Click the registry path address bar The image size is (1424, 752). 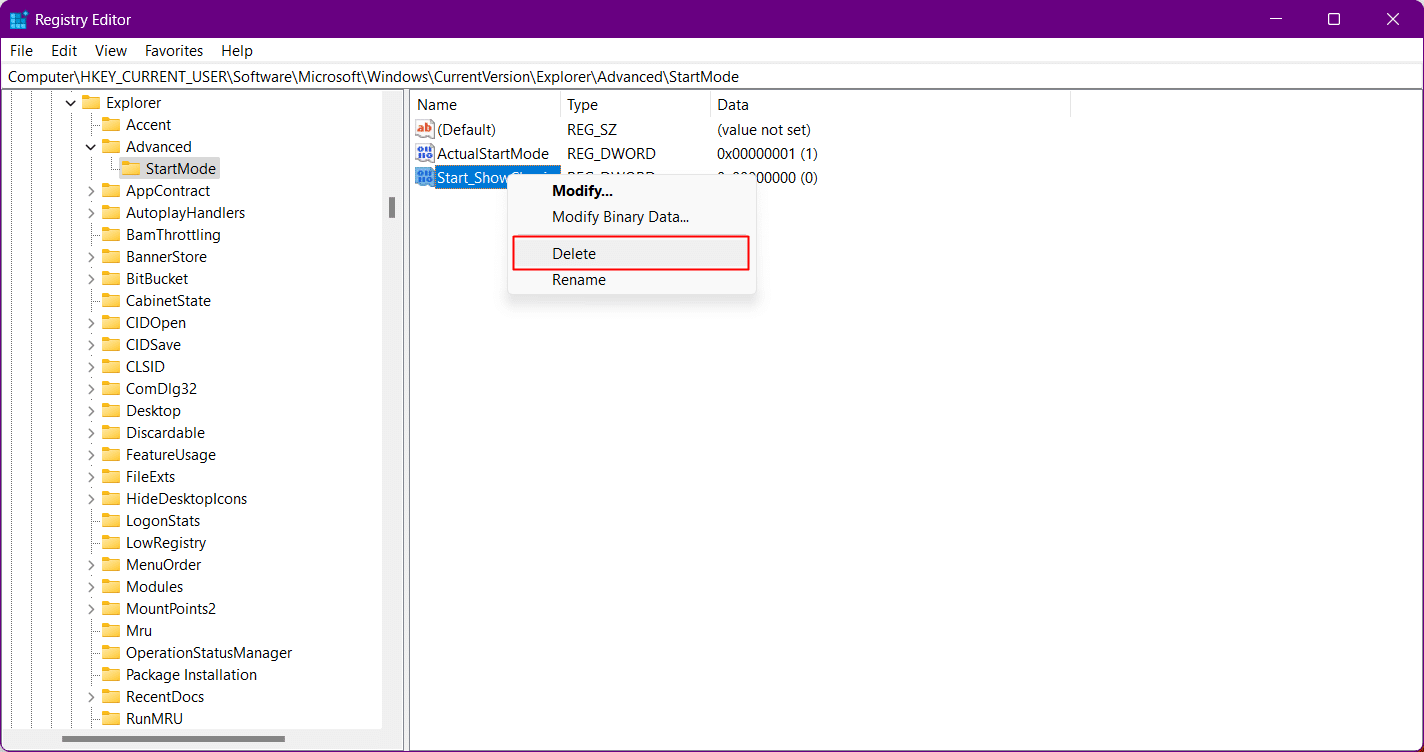tap(712, 77)
